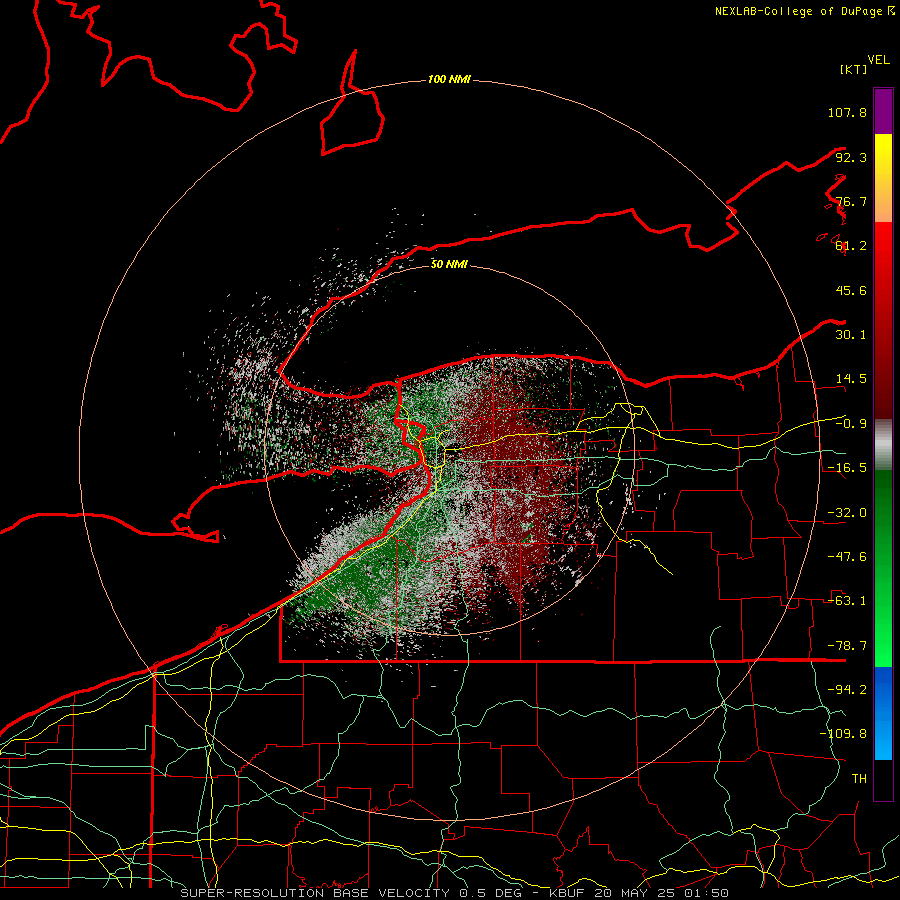This screenshot has width=900, height=900.
Task: Select the 92.3 velocity scale value
Action: [851, 157]
